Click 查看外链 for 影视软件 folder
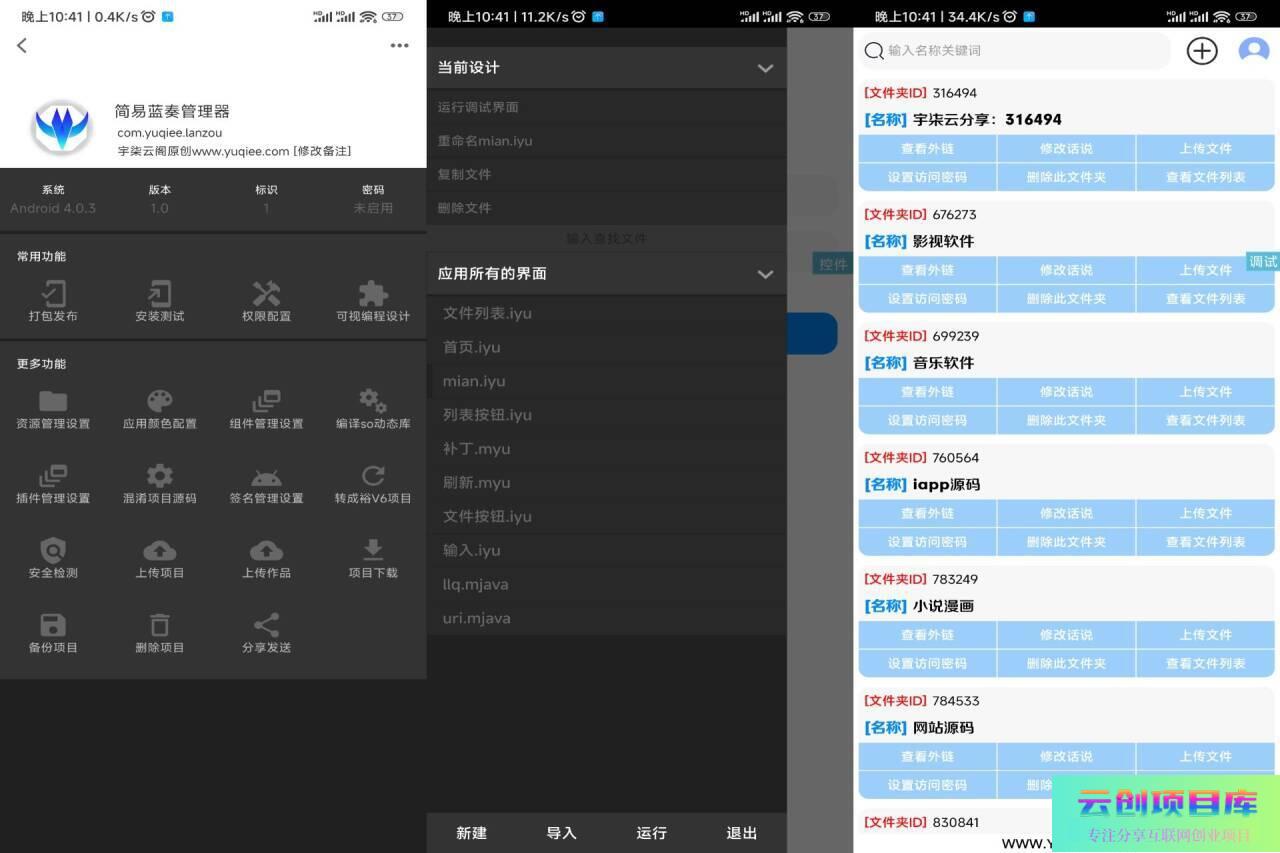1280x853 pixels. 927,270
